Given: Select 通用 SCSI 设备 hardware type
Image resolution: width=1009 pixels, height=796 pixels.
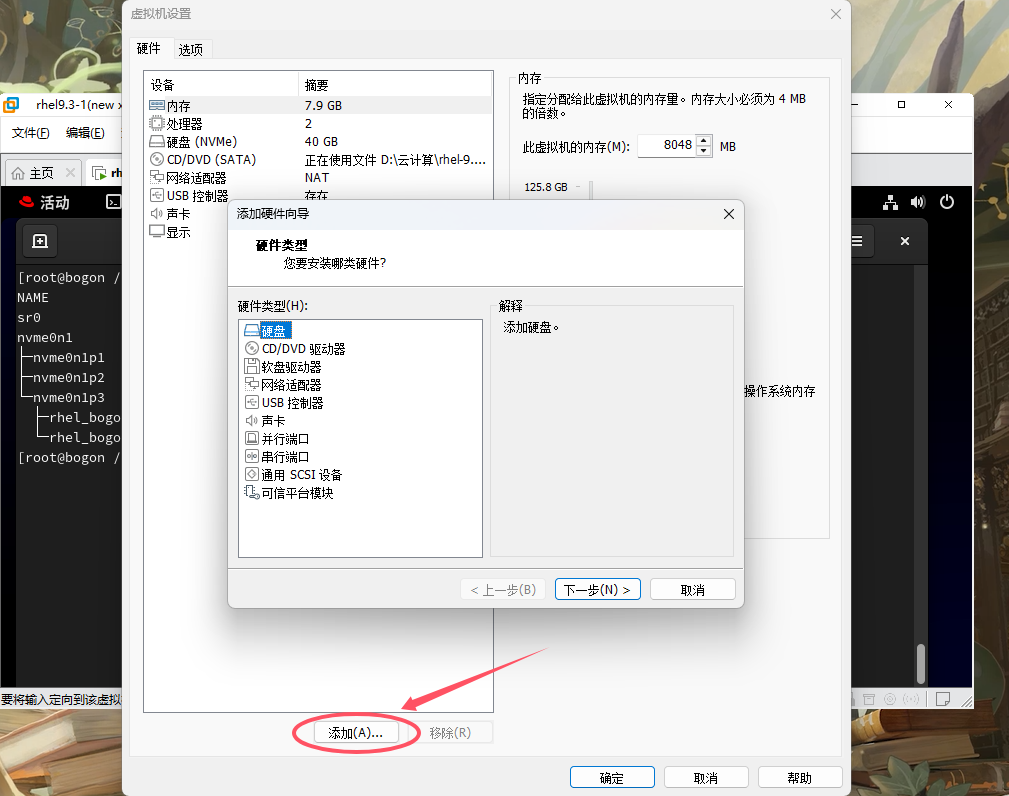Looking at the screenshot, I should (x=301, y=474).
